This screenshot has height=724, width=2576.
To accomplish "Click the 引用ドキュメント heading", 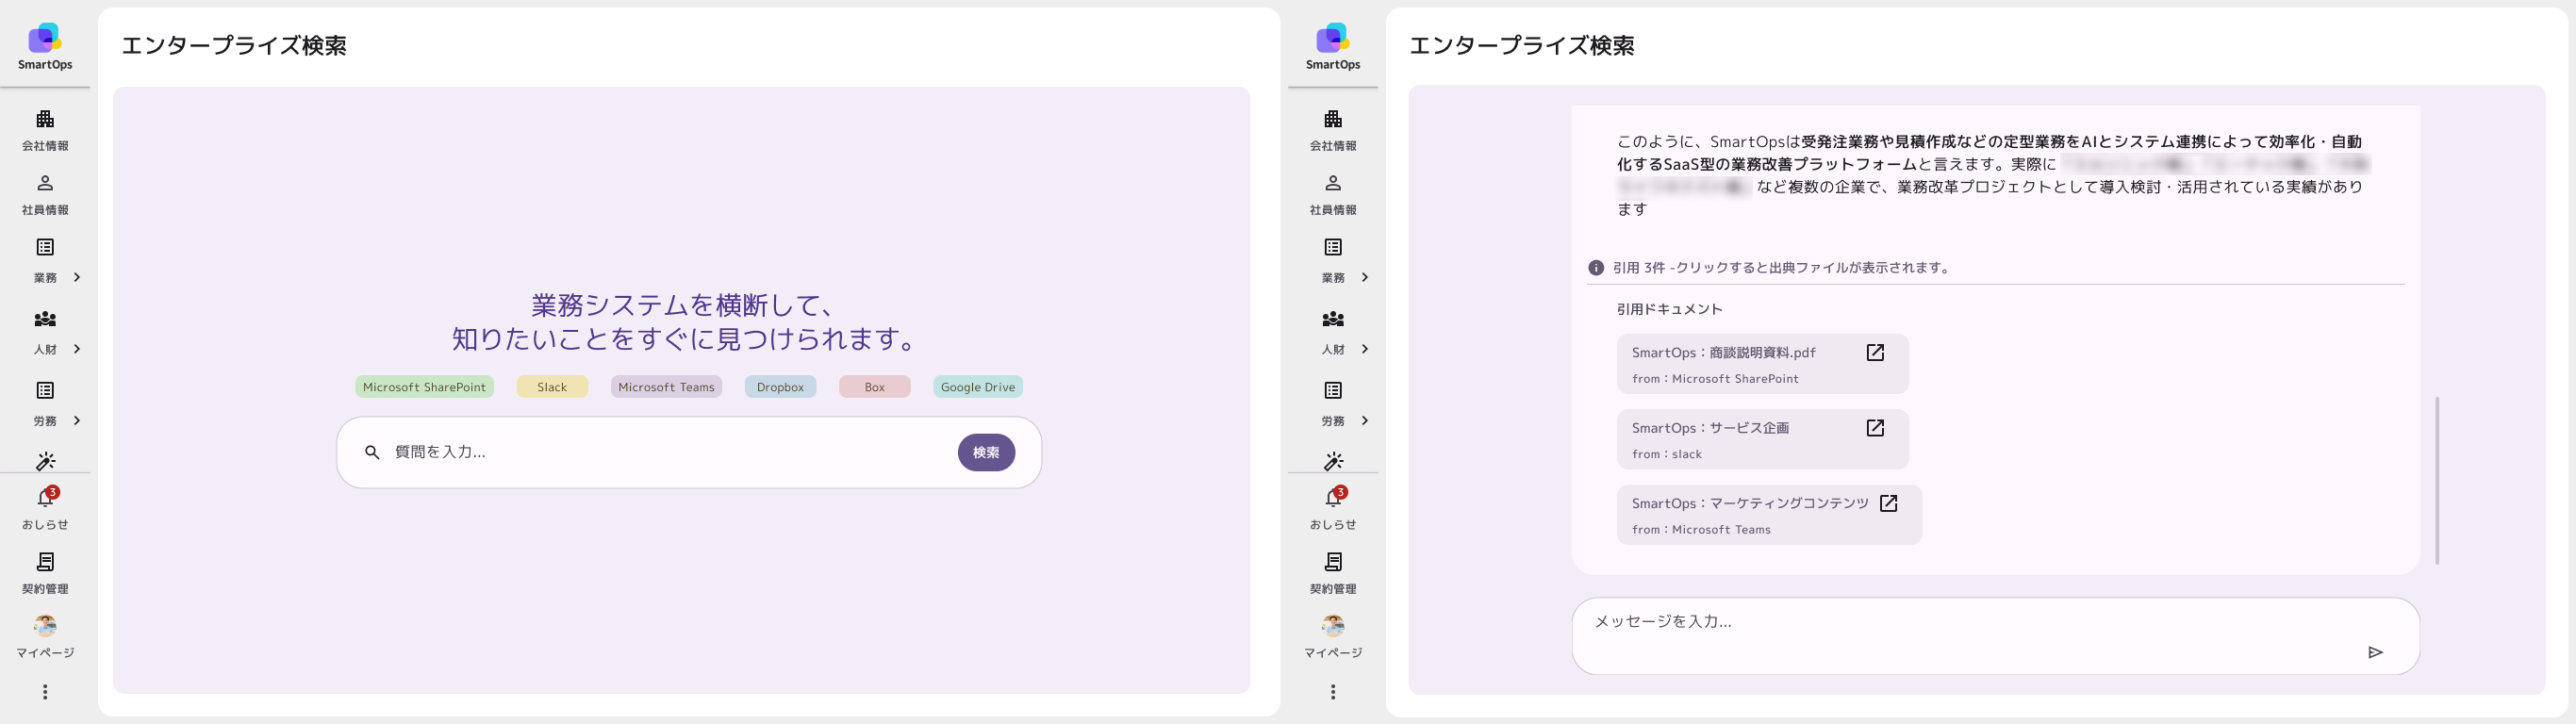I will tap(1669, 309).
